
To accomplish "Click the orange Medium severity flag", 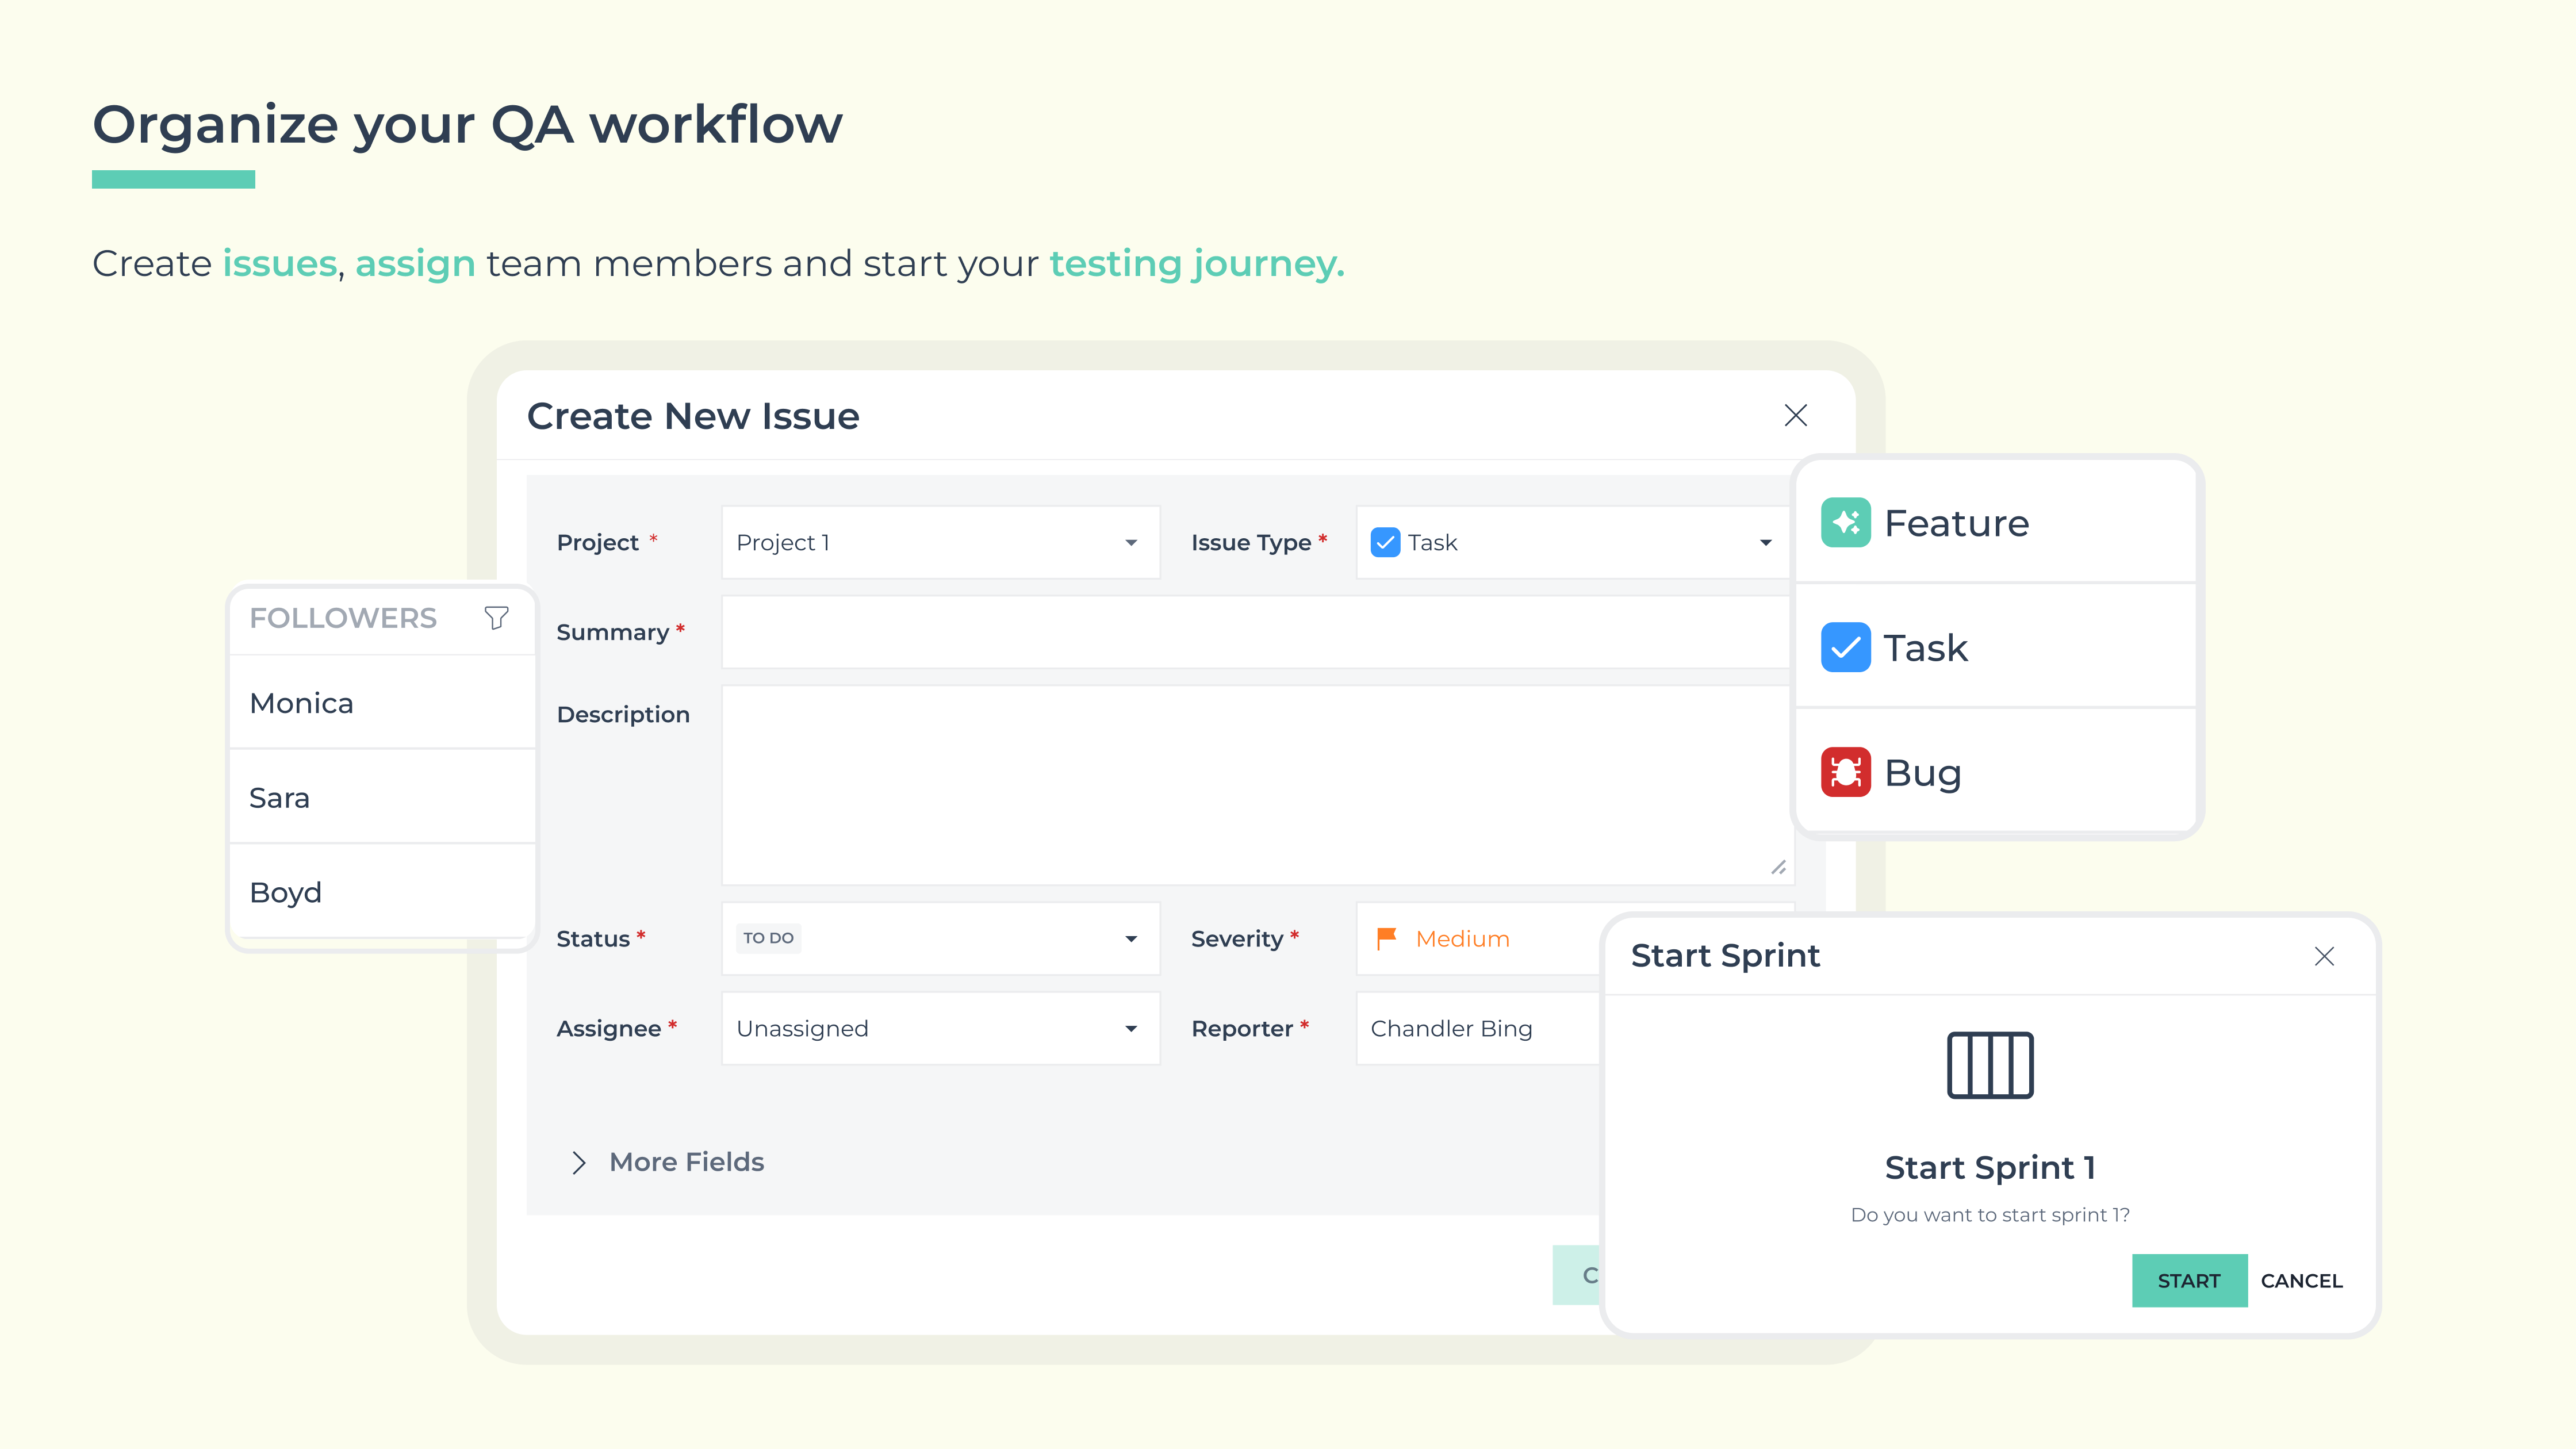I will tap(1386, 938).
